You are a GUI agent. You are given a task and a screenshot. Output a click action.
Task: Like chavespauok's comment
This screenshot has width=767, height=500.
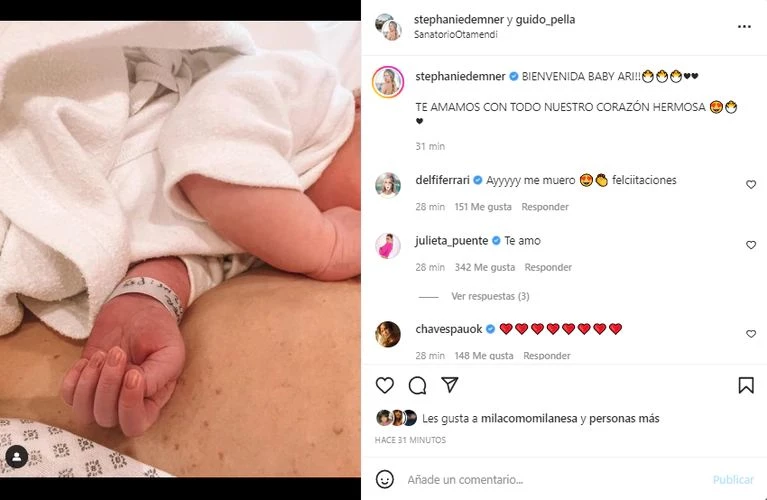pyautogui.click(x=751, y=334)
